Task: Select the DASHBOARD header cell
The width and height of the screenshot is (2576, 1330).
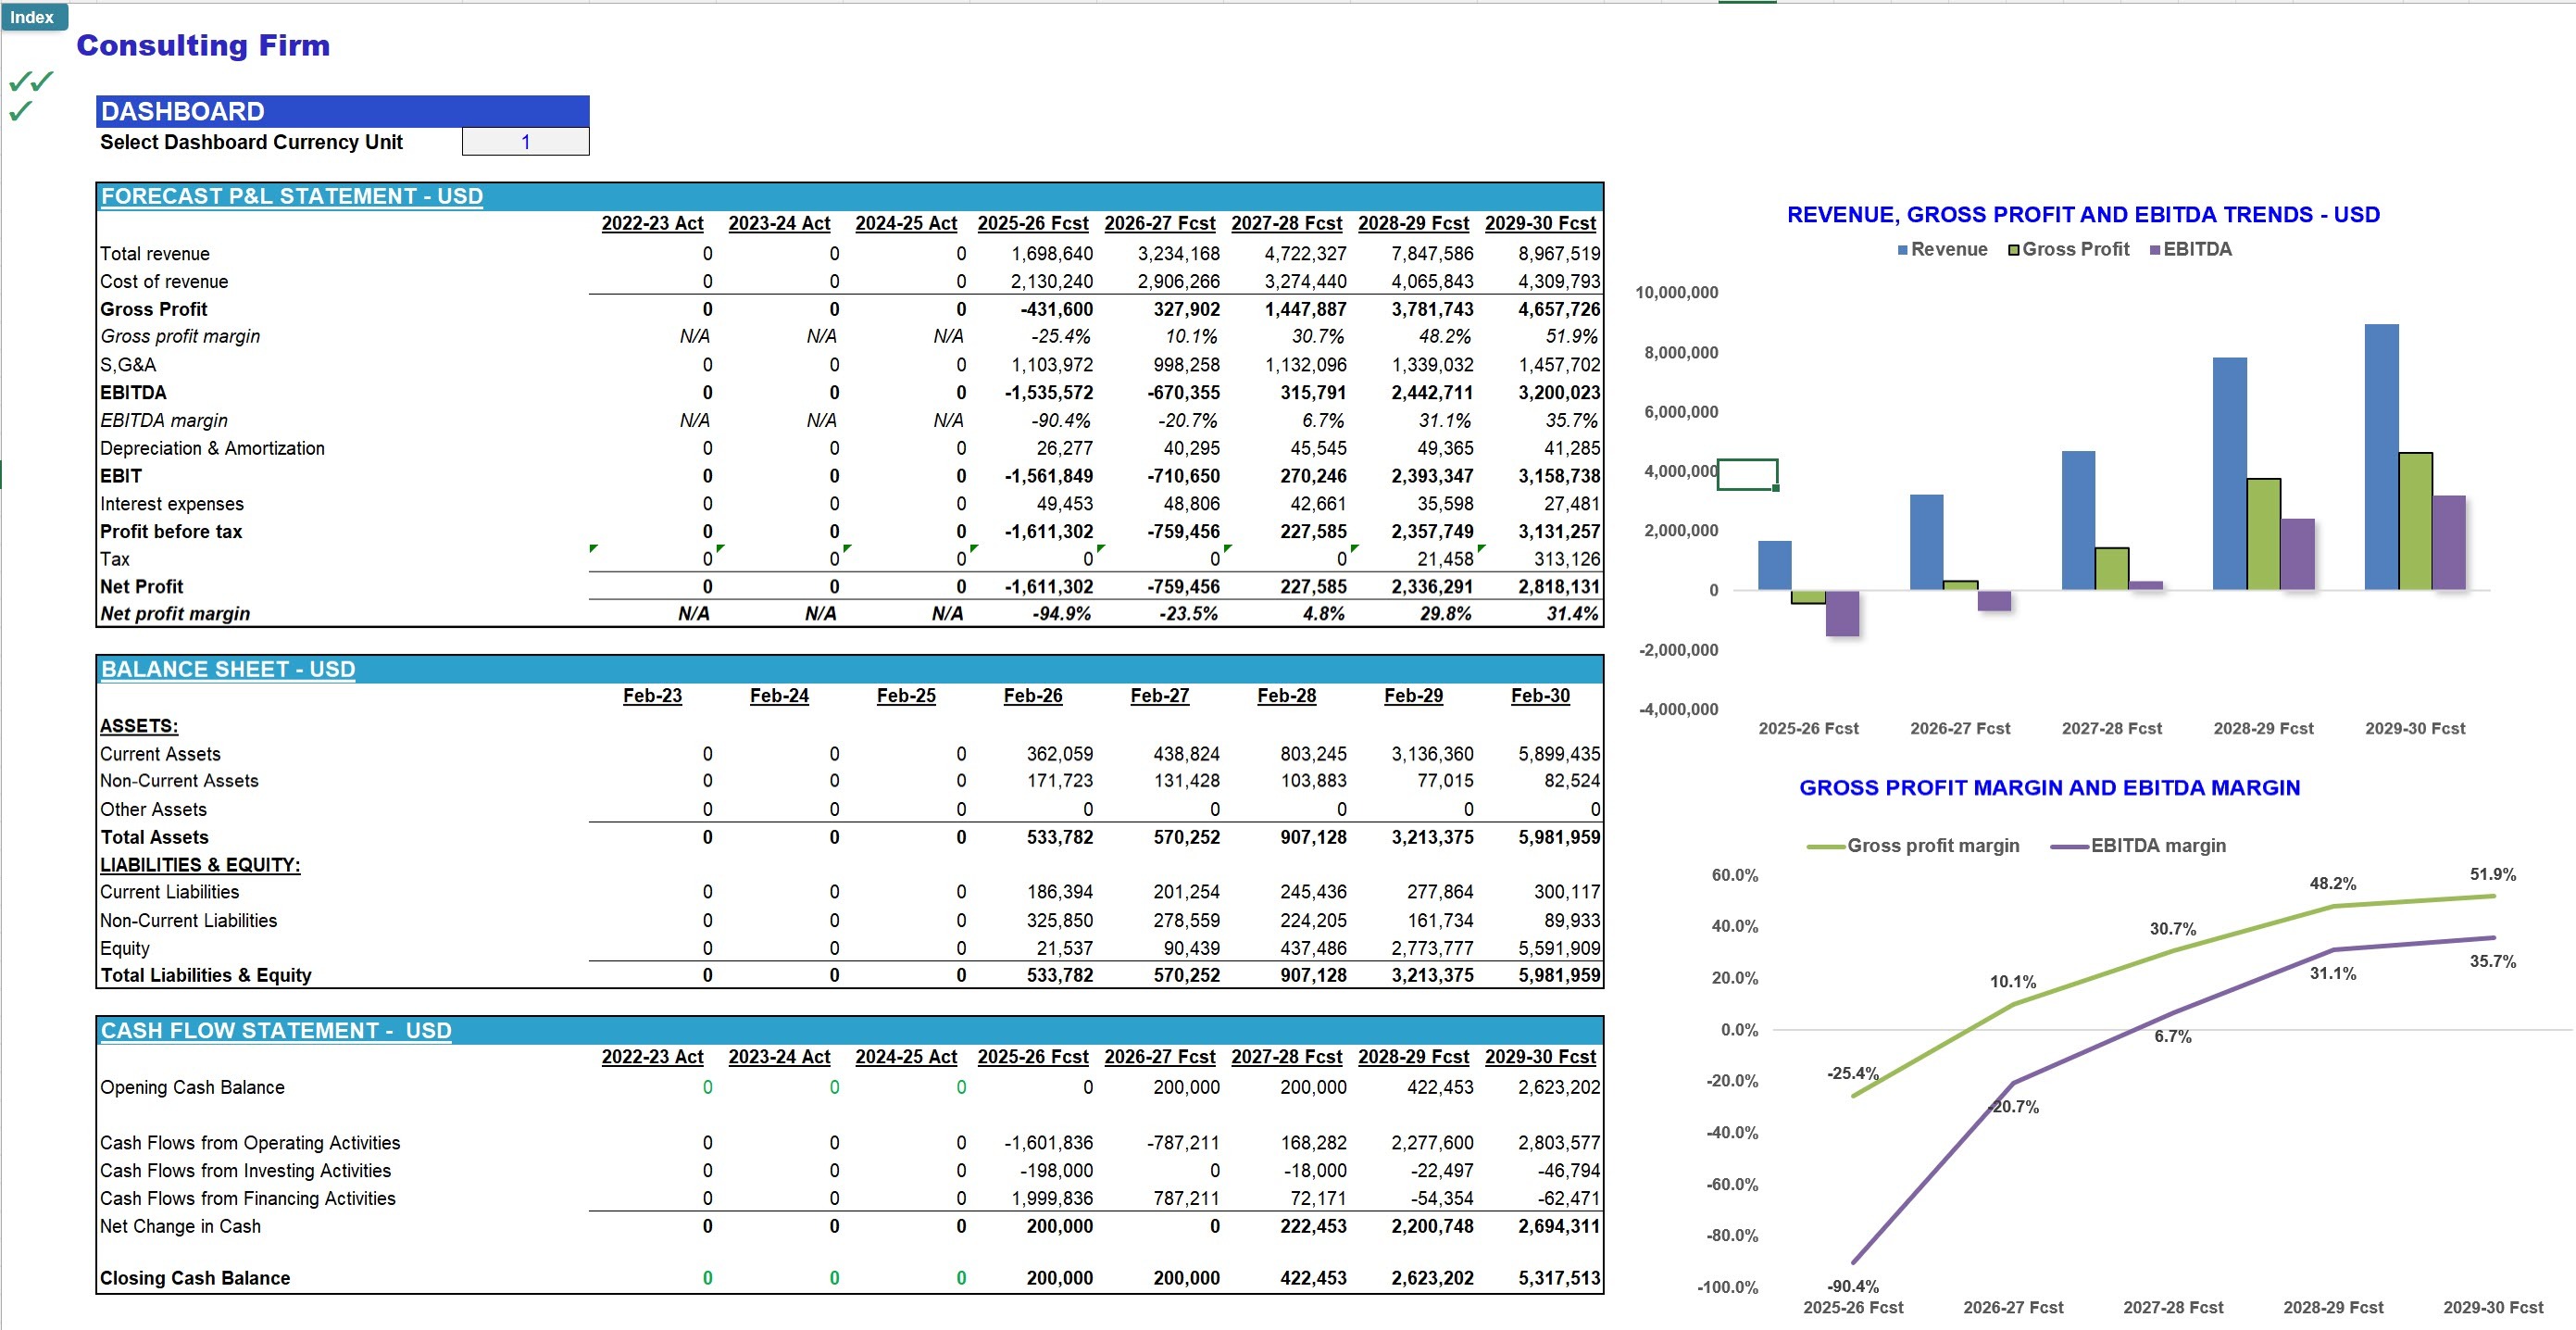Action: click(x=342, y=111)
